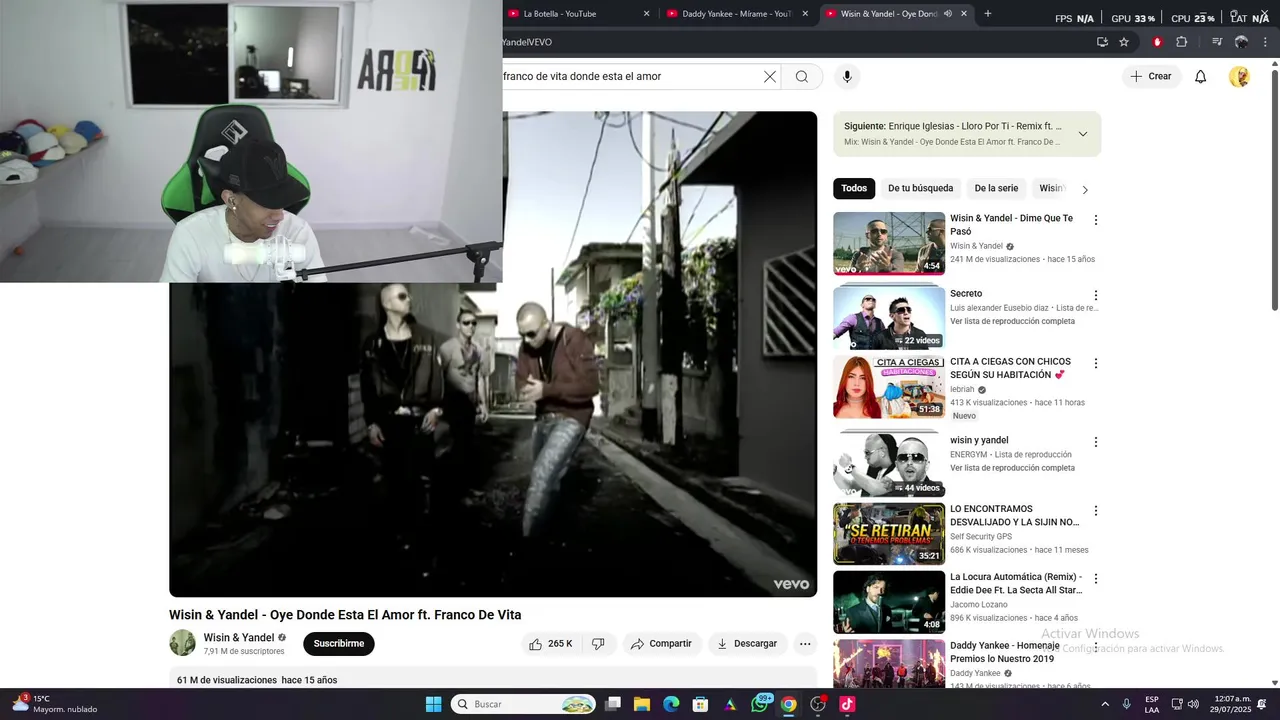
Task: Open options for CITA A CIEGAS video
Action: pos(1096,363)
